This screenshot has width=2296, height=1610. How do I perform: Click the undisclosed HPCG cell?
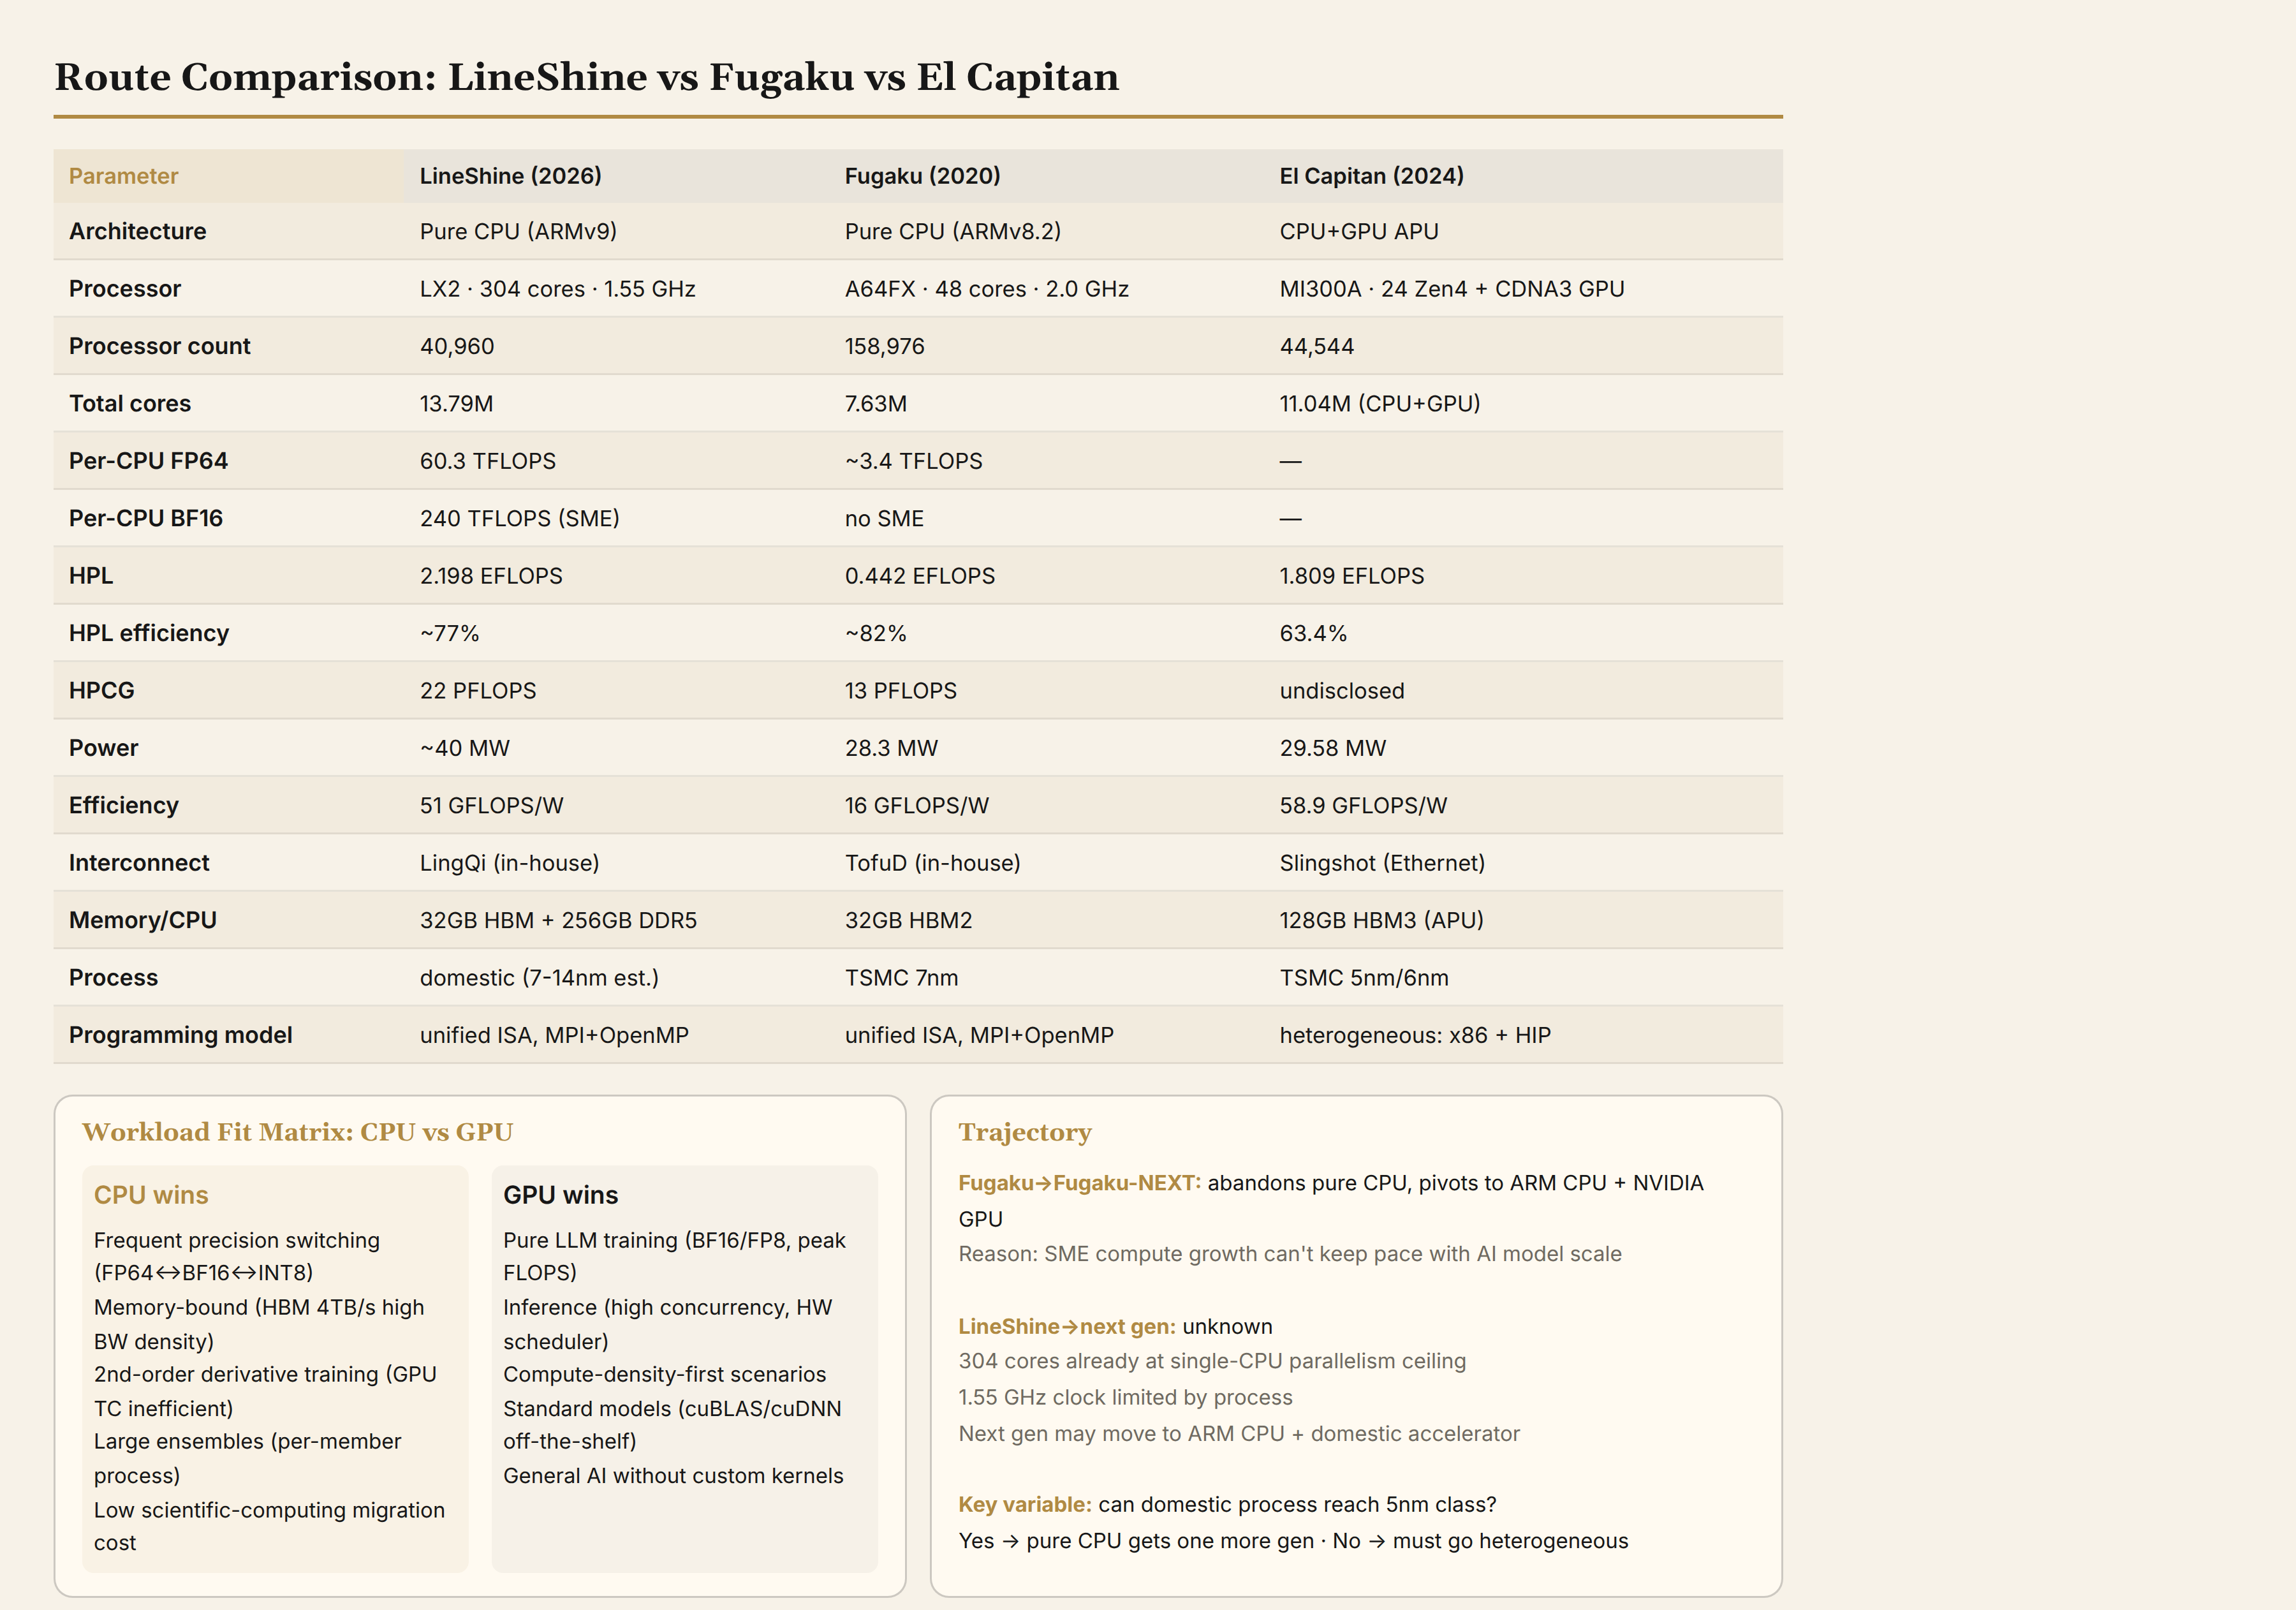point(1342,691)
